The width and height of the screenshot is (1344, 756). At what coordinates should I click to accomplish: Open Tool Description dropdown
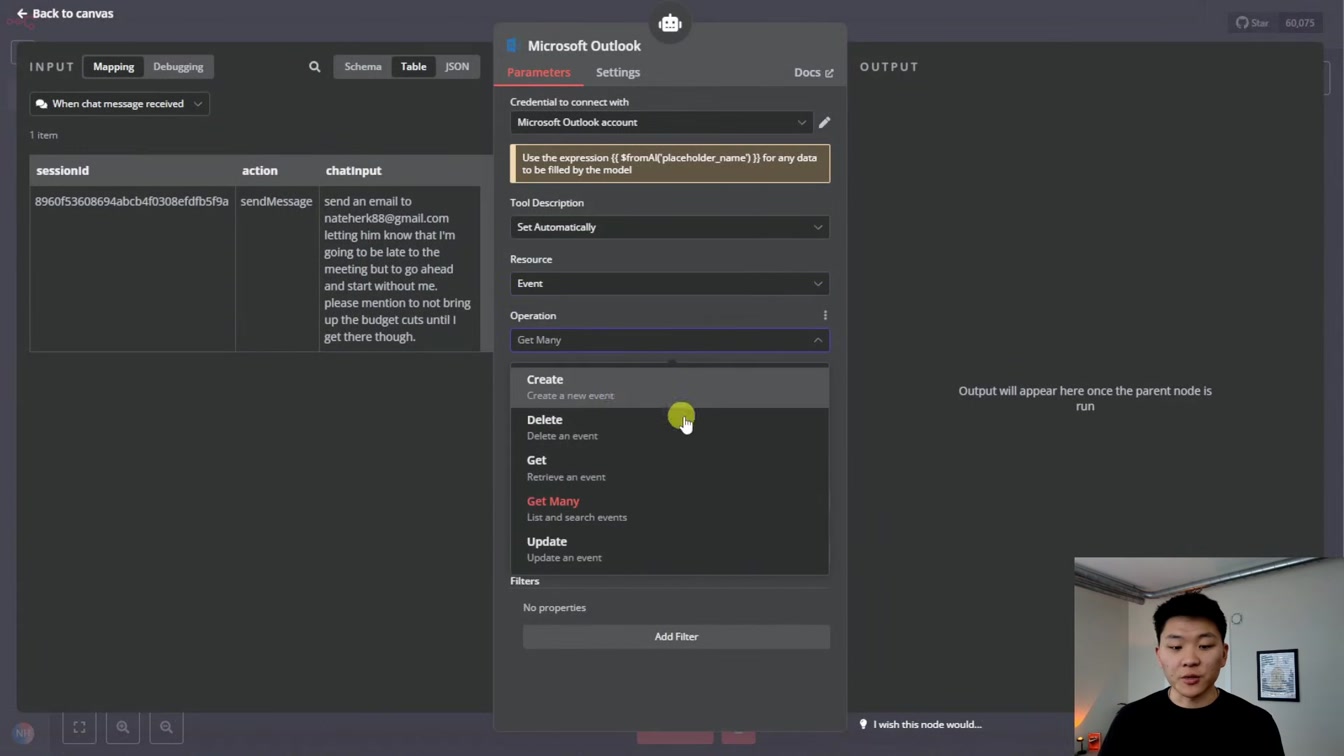coord(669,227)
